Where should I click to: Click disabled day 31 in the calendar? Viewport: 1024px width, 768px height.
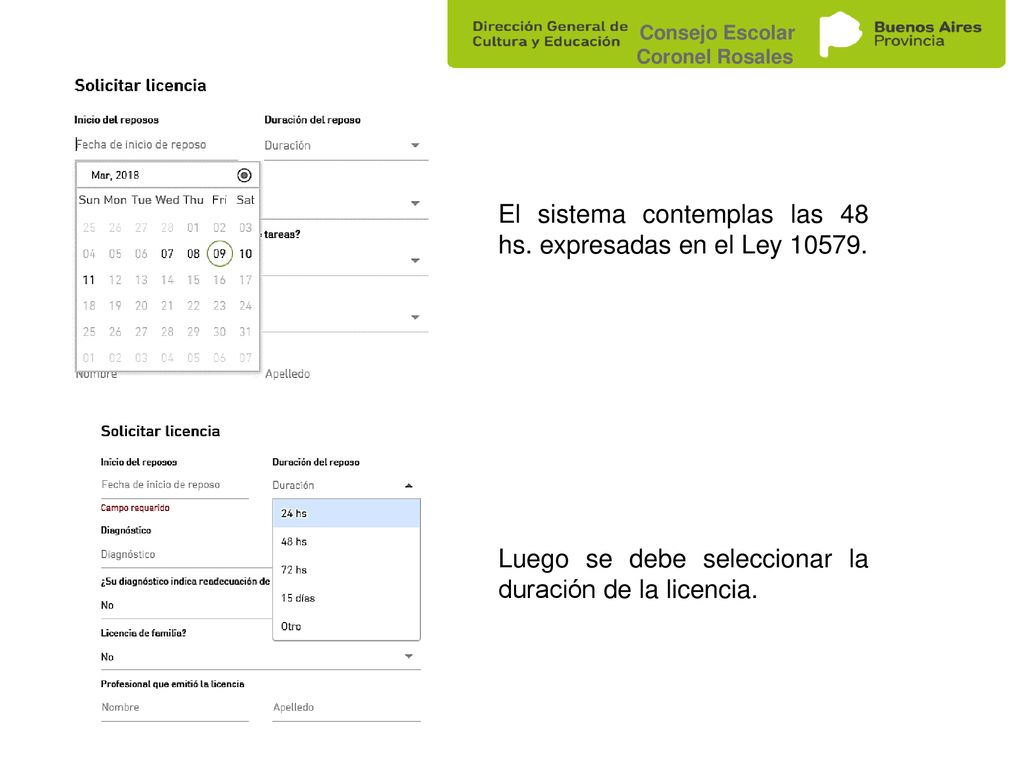[x=246, y=332]
